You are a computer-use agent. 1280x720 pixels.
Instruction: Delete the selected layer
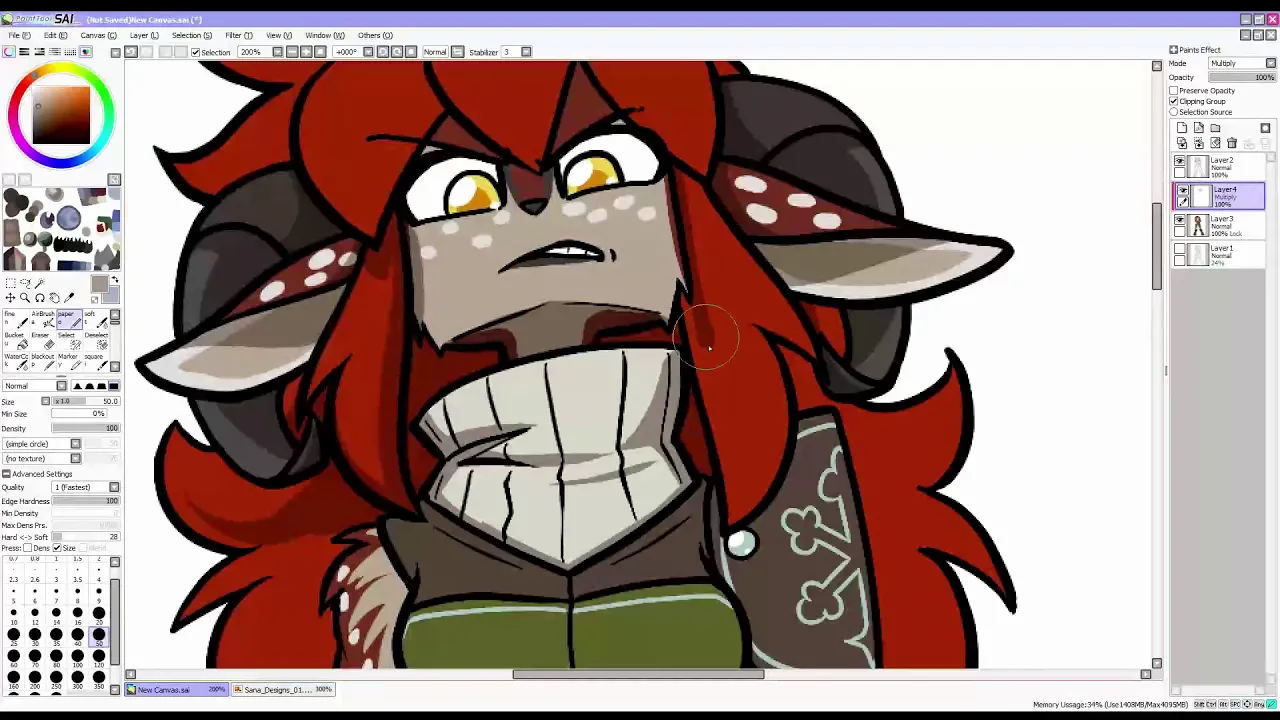pyautogui.click(x=1232, y=143)
